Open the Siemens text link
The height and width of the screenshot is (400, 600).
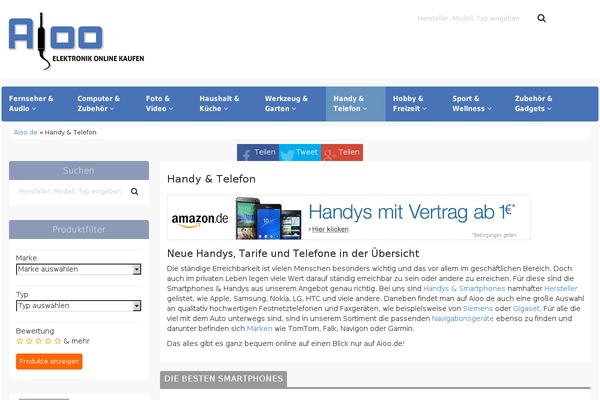(x=478, y=309)
